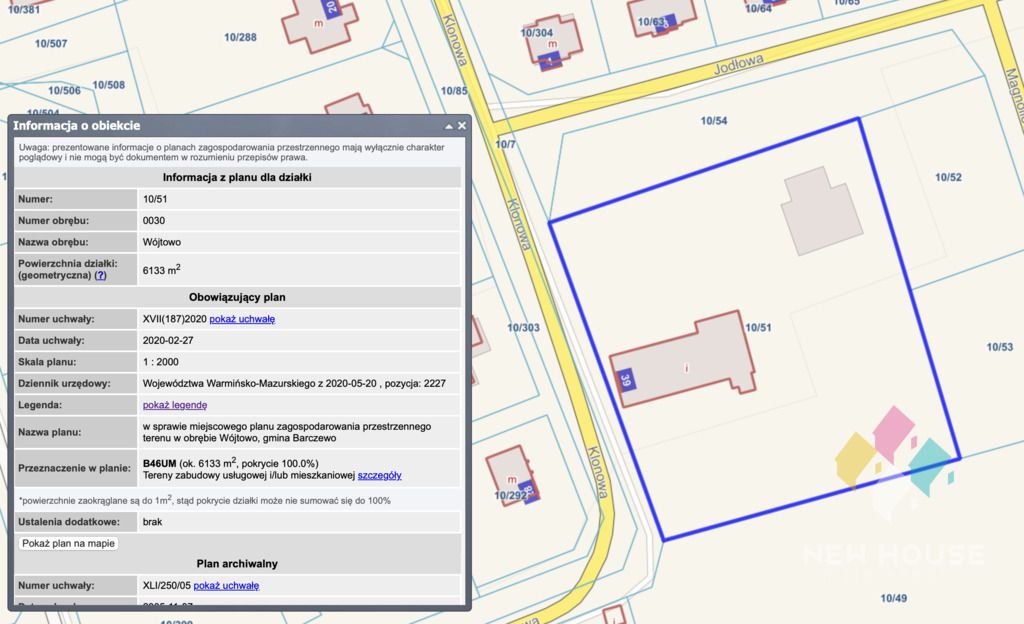Open pokaż uchwałę for XVII(187)2020
This screenshot has height=624, width=1024.
pos(242,319)
